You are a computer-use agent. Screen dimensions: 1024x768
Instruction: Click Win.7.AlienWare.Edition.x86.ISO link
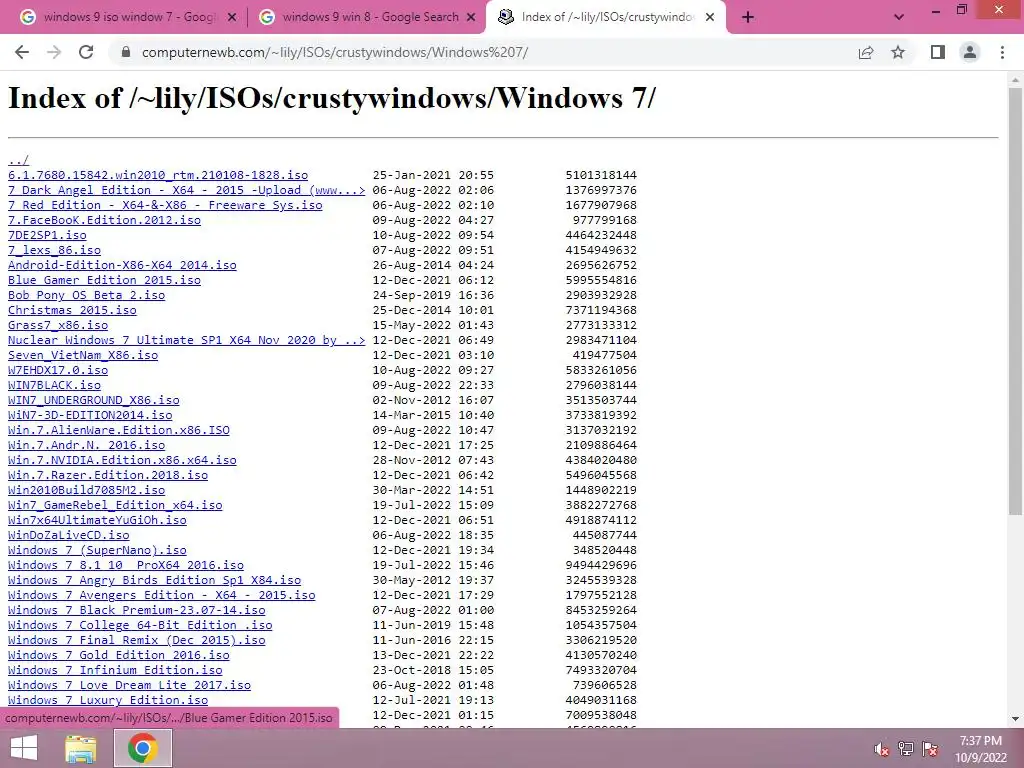pyautogui.click(x=119, y=430)
